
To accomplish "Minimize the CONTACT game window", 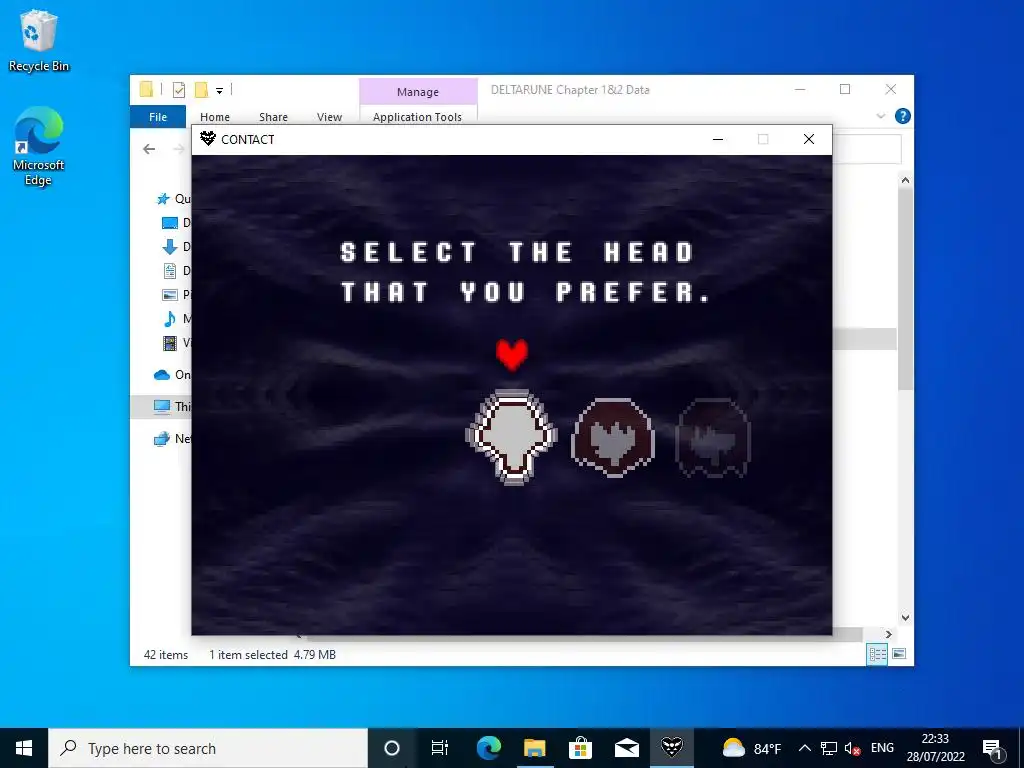I will (718, 139).
